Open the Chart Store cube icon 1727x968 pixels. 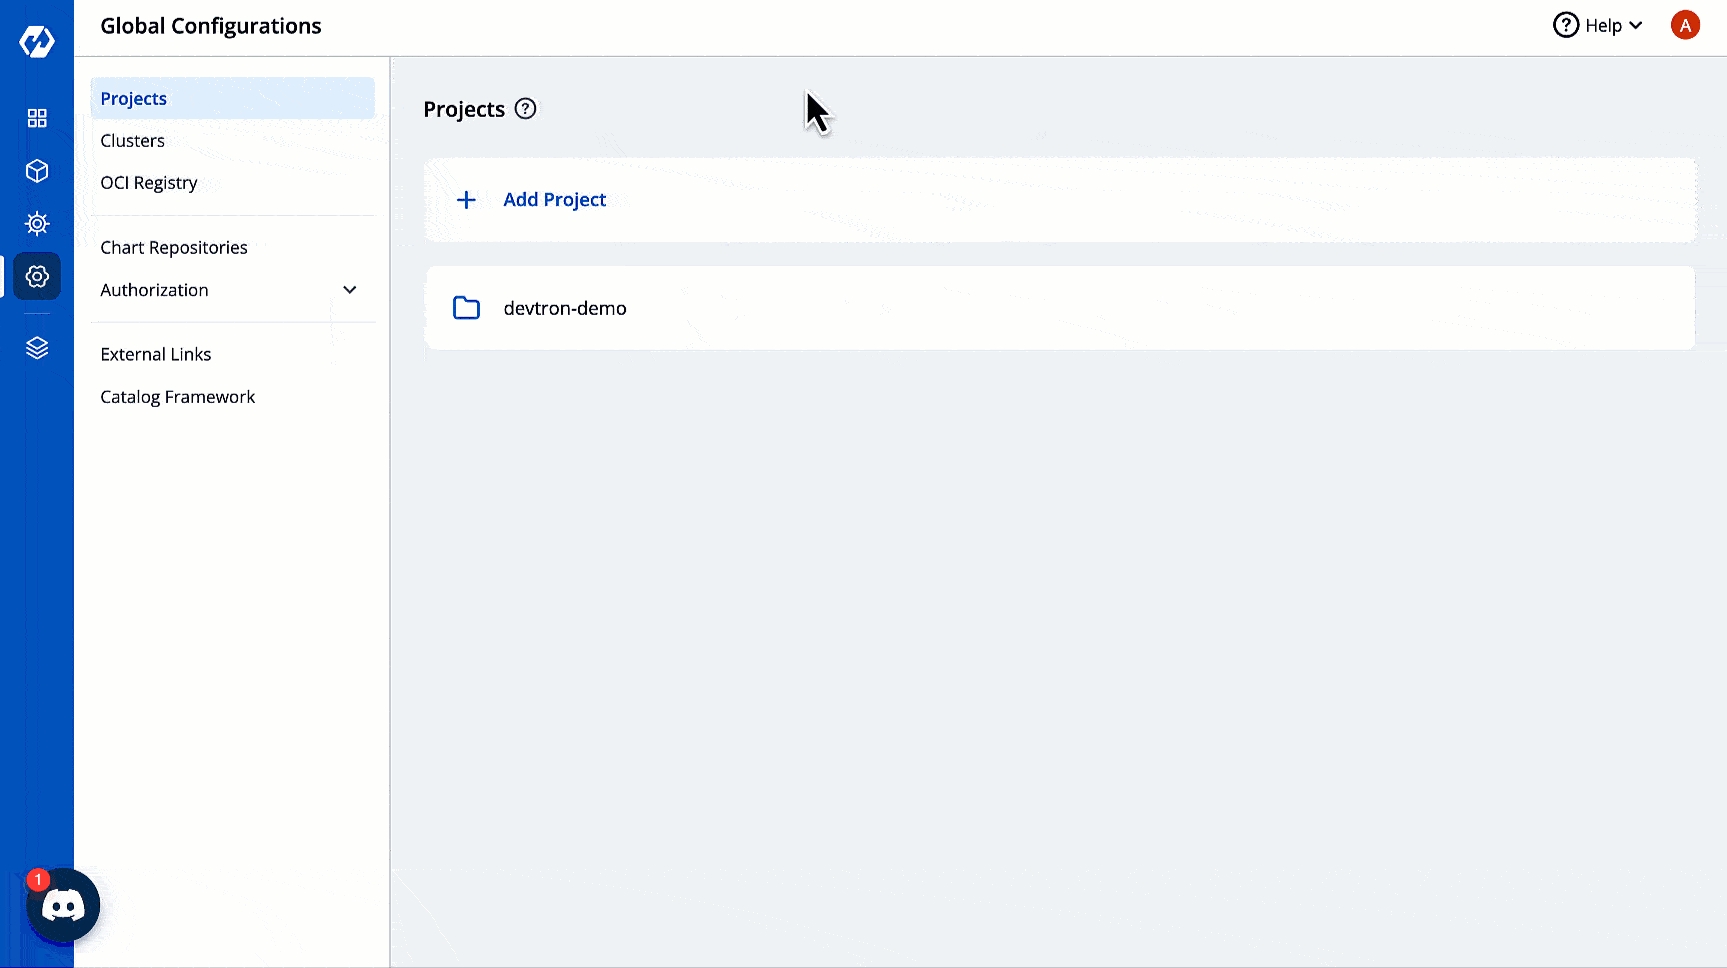(x=37, y=171)
